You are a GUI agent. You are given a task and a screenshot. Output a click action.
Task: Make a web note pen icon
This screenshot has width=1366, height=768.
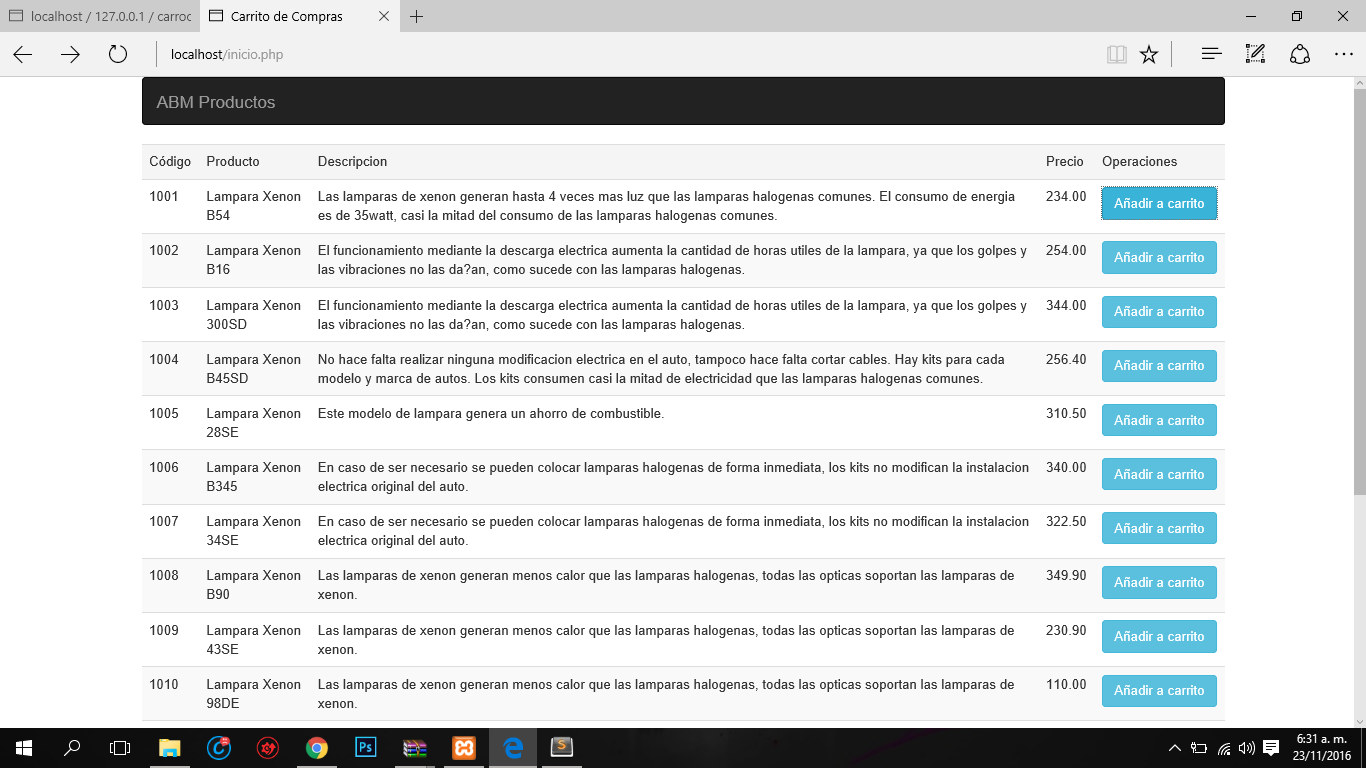1256,55
